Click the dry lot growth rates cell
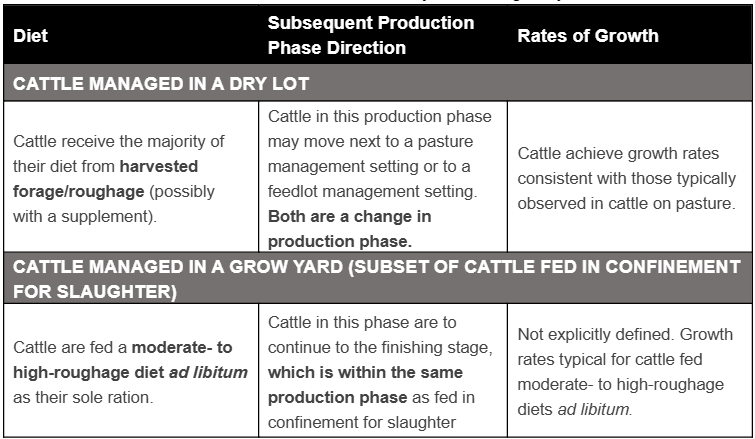Screen dimensions: 755x439 [626, 176]
